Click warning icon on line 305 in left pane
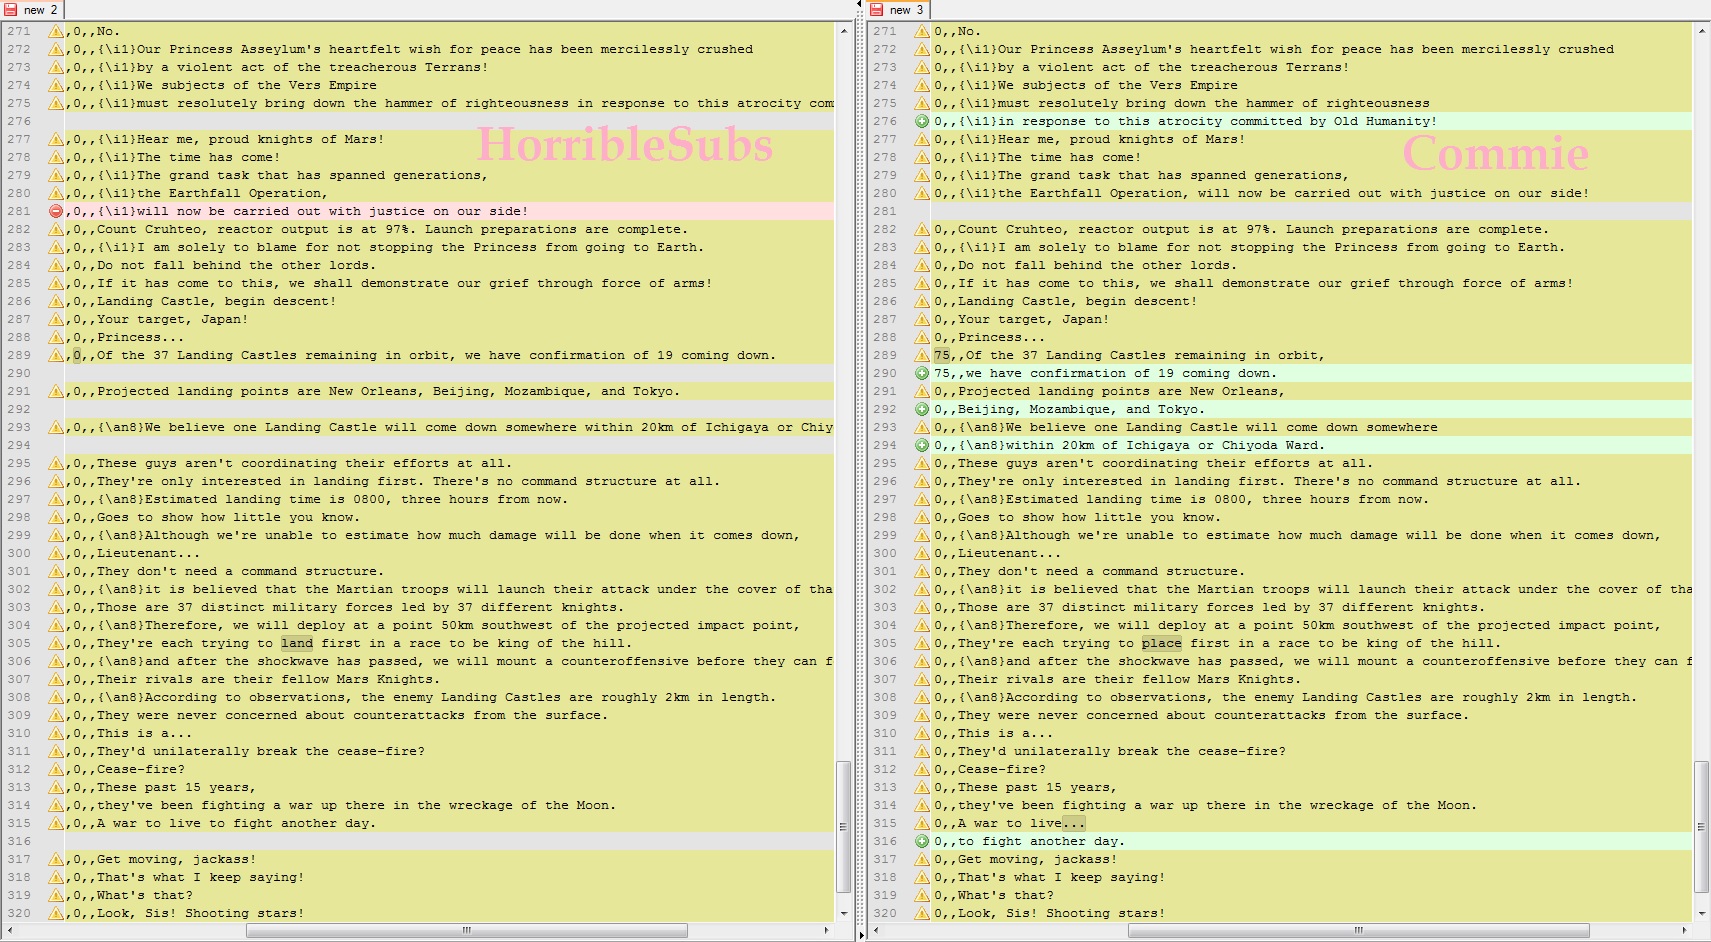 tap(56, 643)
